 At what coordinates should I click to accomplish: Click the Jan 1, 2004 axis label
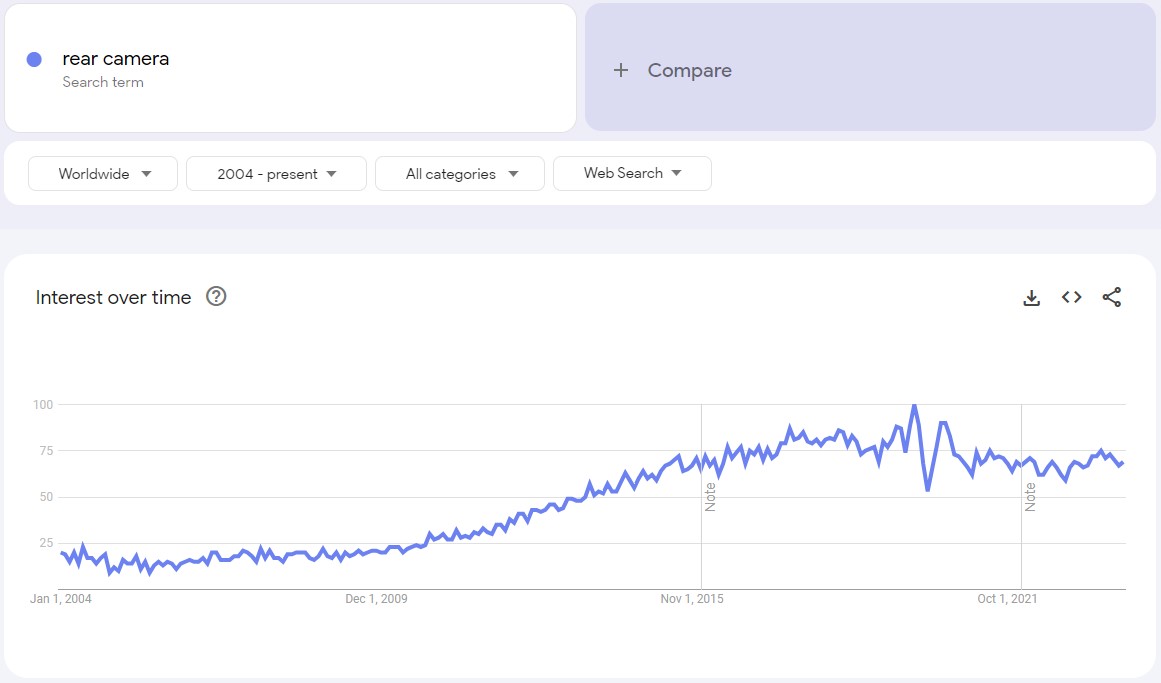[x=61, y=599]
